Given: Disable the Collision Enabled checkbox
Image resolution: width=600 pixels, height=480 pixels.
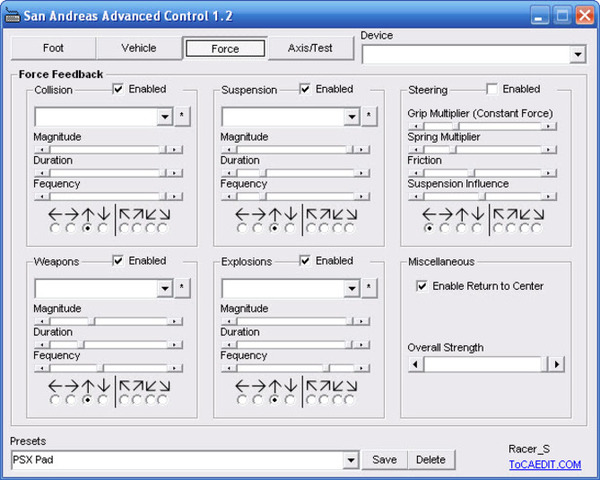Looking at the screenshot, I should pos(118,89).
